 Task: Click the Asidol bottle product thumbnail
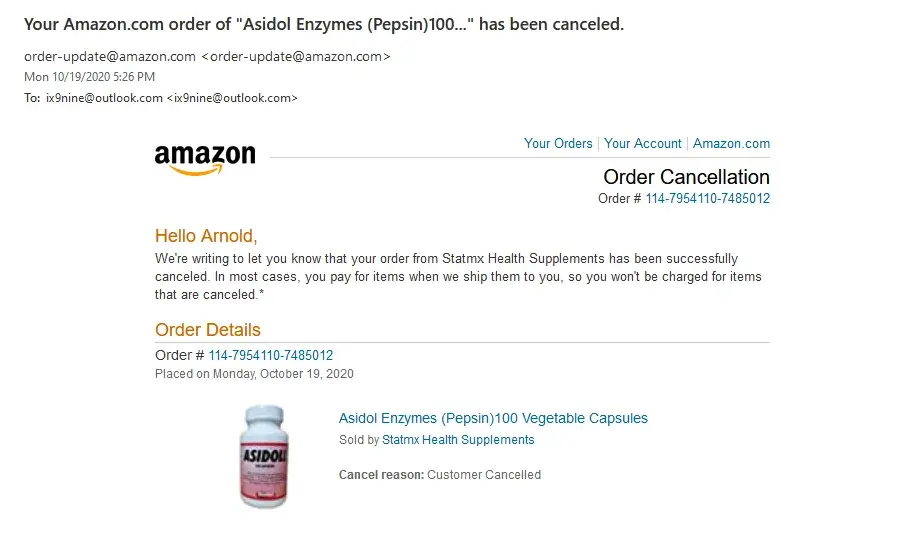pos(264,456)
